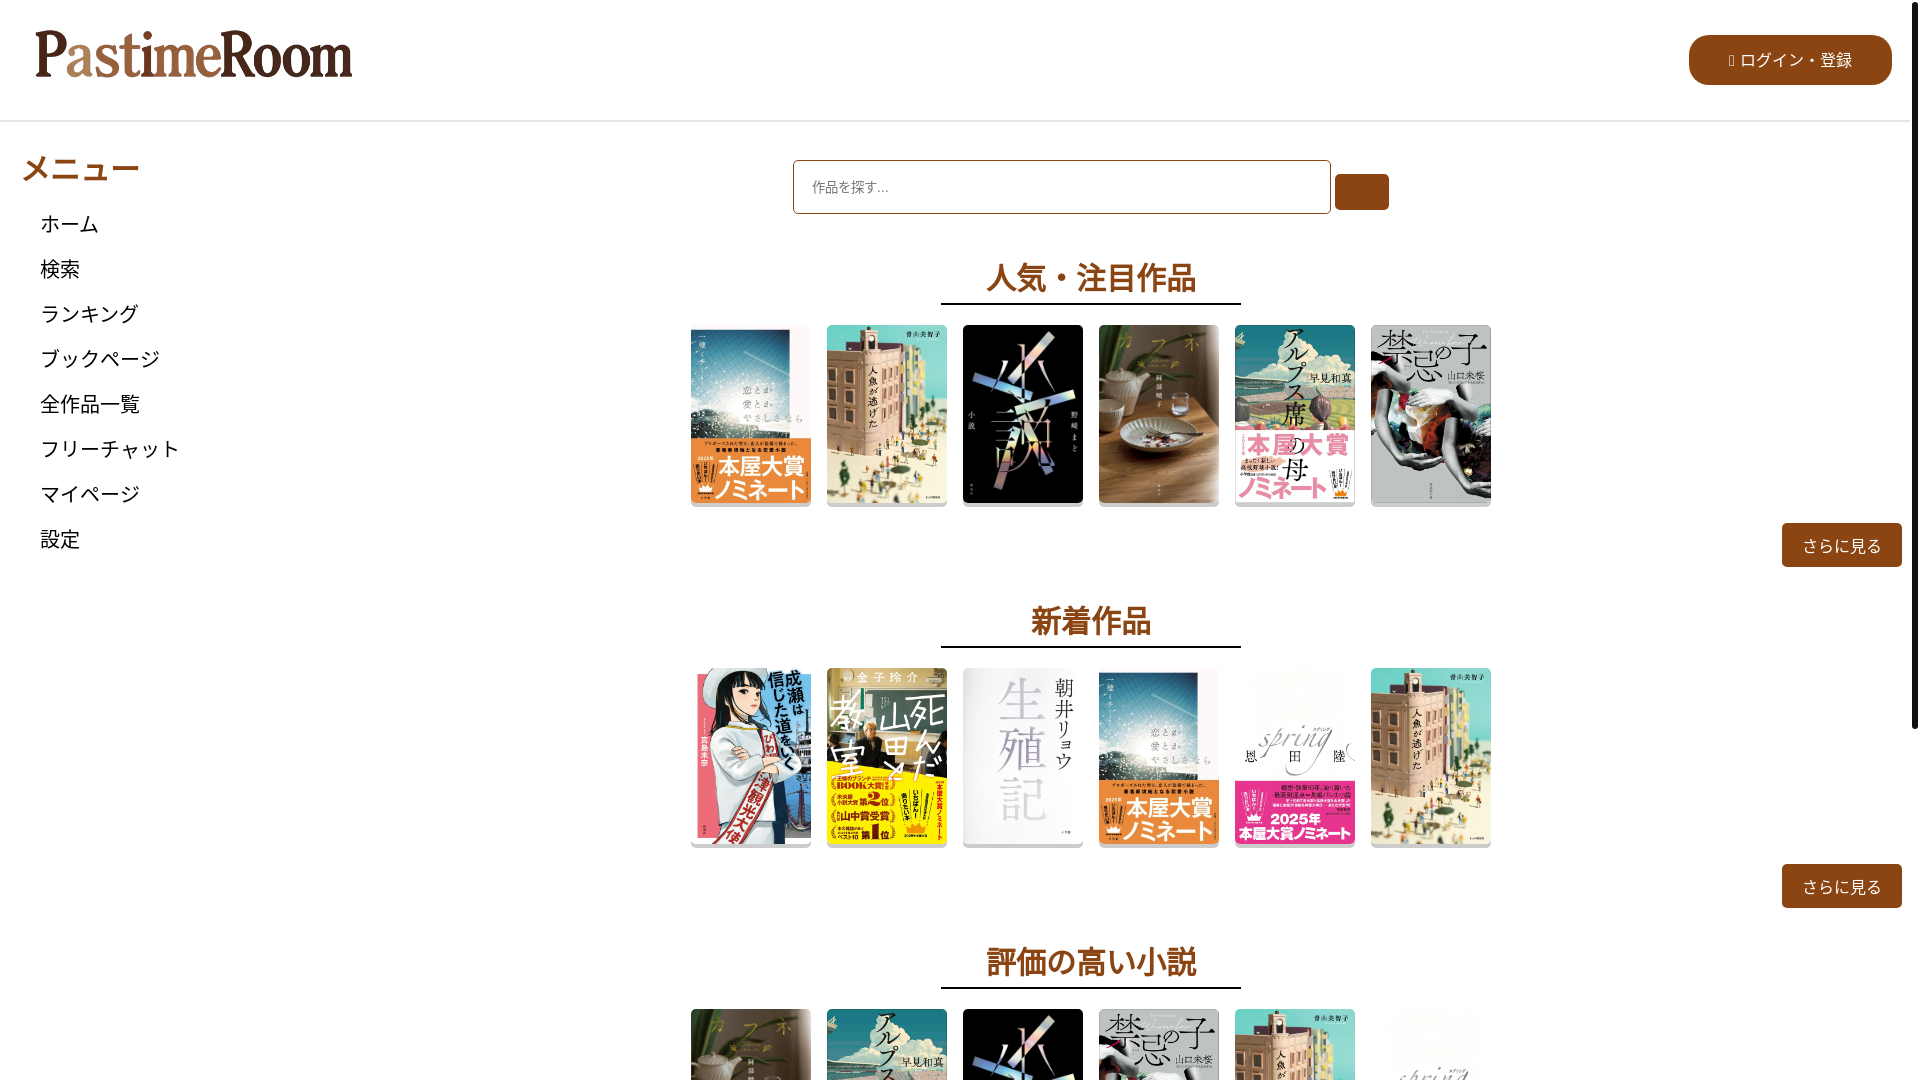Open black 小説 cover in 評価の高い小説
This screenshot has width=1920, height=1080.
[1023, 1044]
